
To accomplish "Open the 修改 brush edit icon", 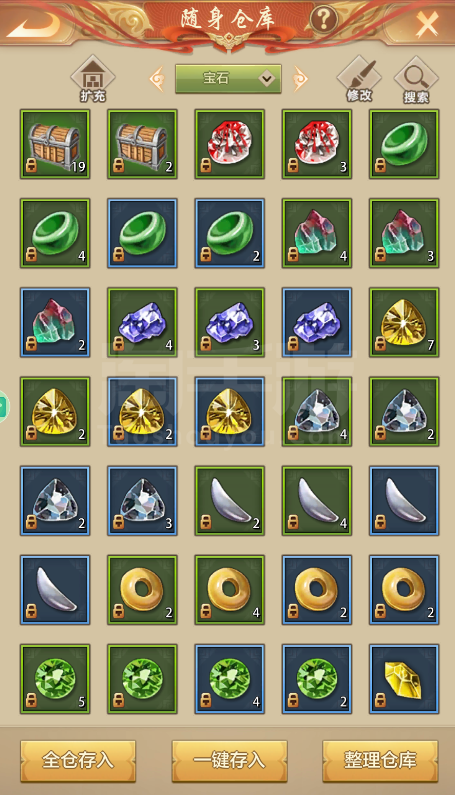I will pyautogui.click(x=359, y=79).
